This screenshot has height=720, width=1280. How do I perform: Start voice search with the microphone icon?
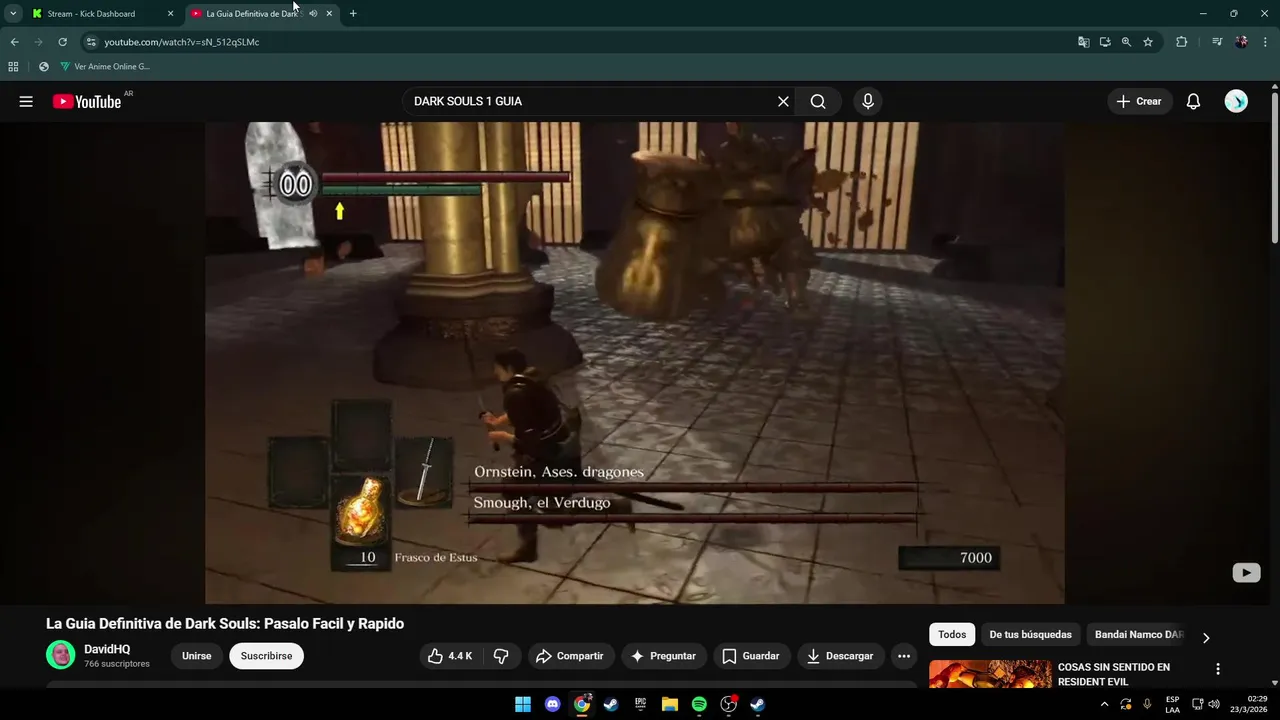[x=868, y=101]
